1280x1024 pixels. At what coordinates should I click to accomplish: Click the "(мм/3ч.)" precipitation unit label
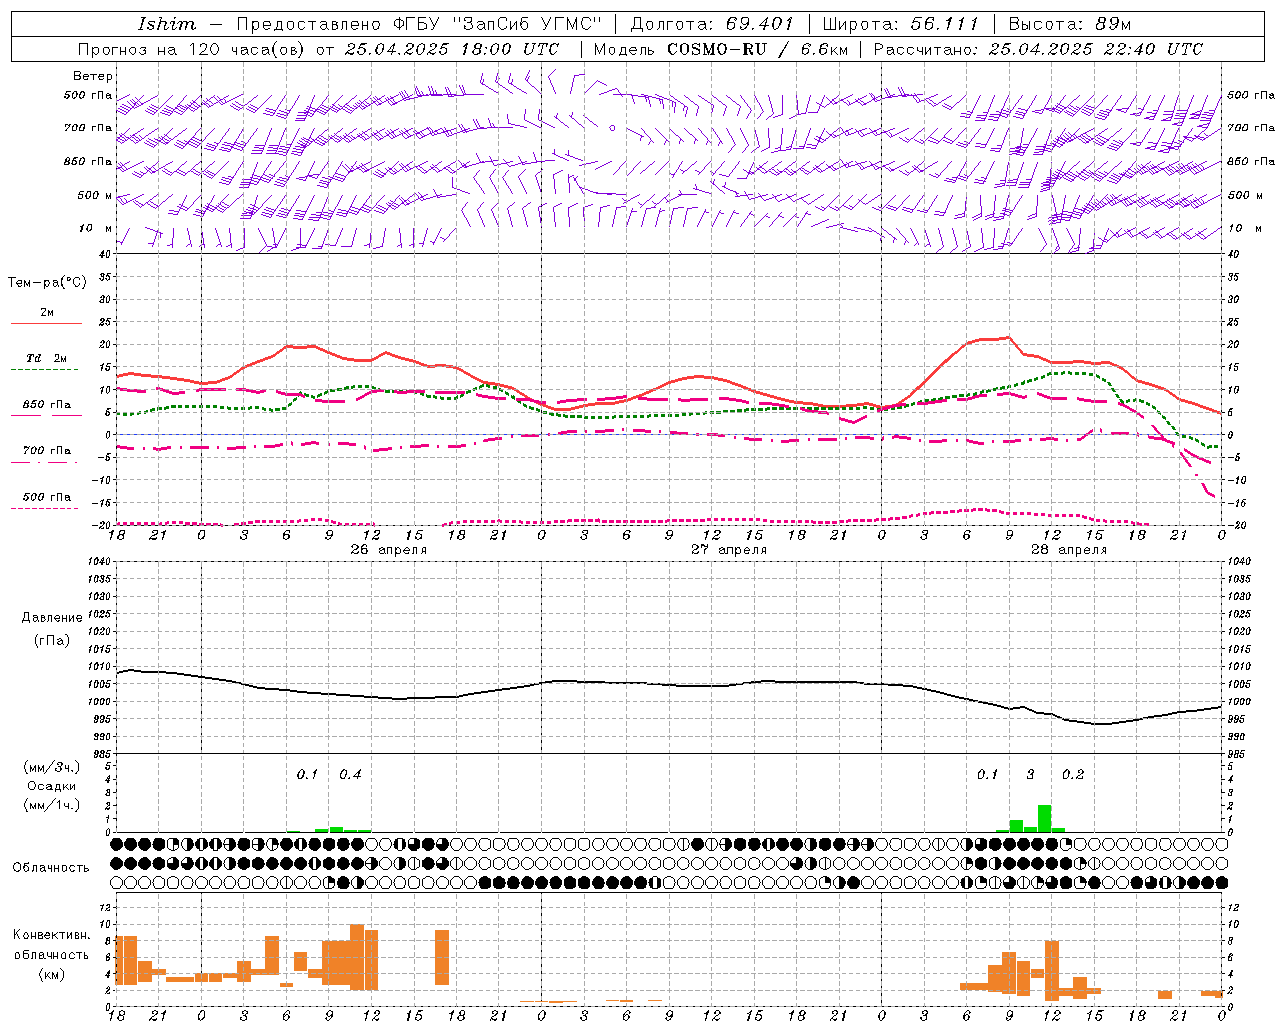(x=51, y=767)
